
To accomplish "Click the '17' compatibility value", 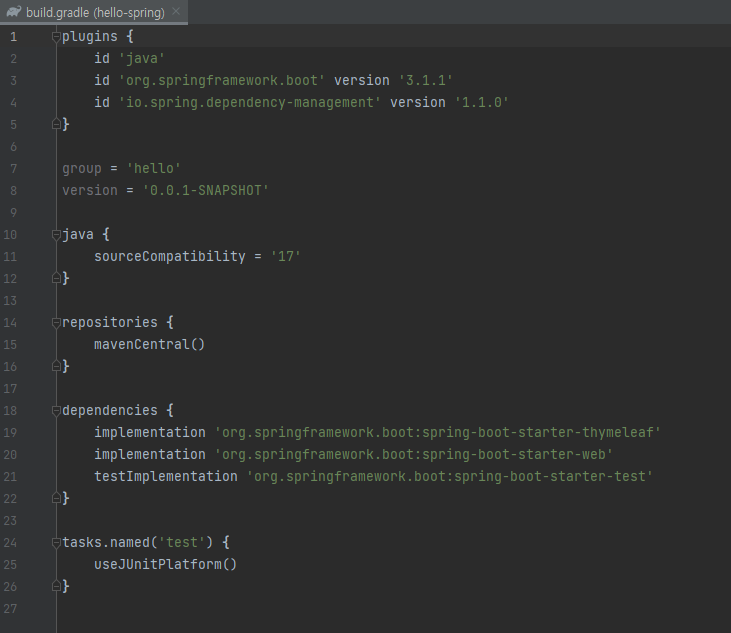I will pos(286,257).
